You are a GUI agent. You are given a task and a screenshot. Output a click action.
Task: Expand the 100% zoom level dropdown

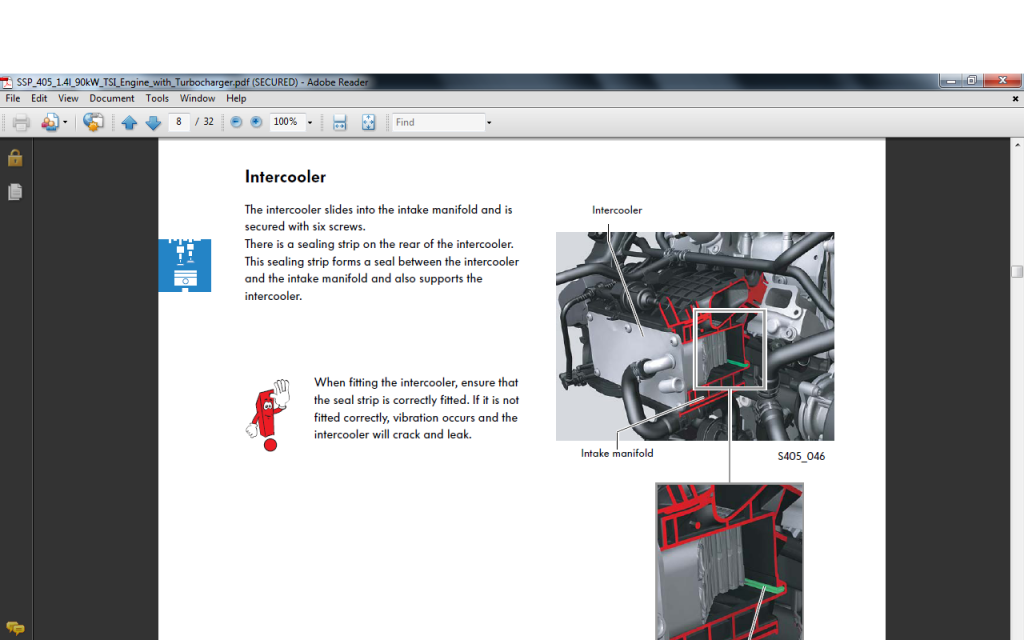coord(310,123)
